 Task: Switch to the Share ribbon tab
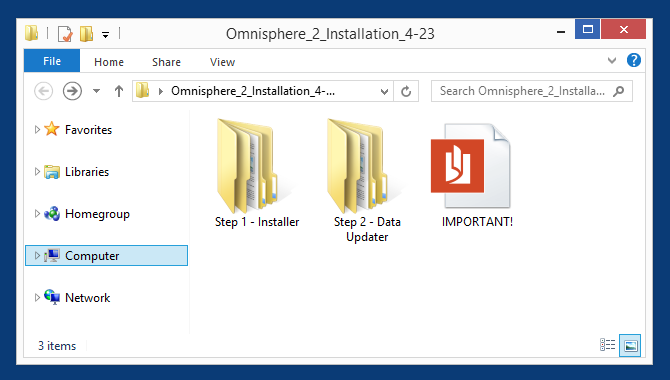pyautogui.click(x=166, y=62)
